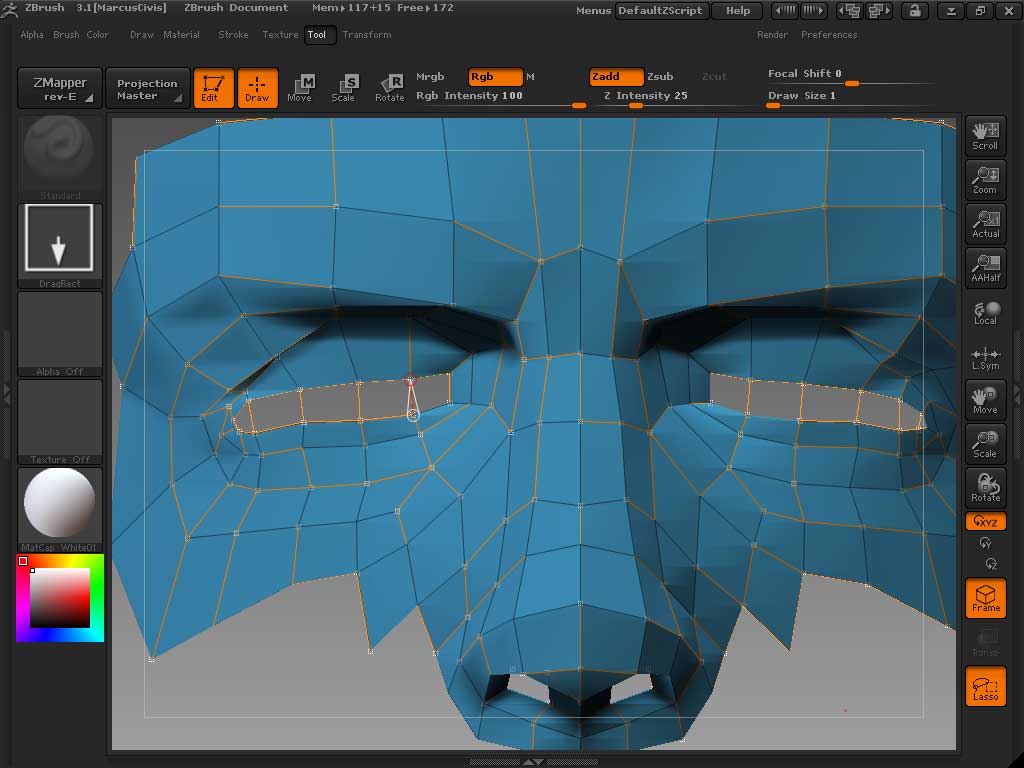Image resolution: width=1024 pixels, height=768 pixels.
Task: Enable the M material-only mode
Action: [x=530, y=76]
